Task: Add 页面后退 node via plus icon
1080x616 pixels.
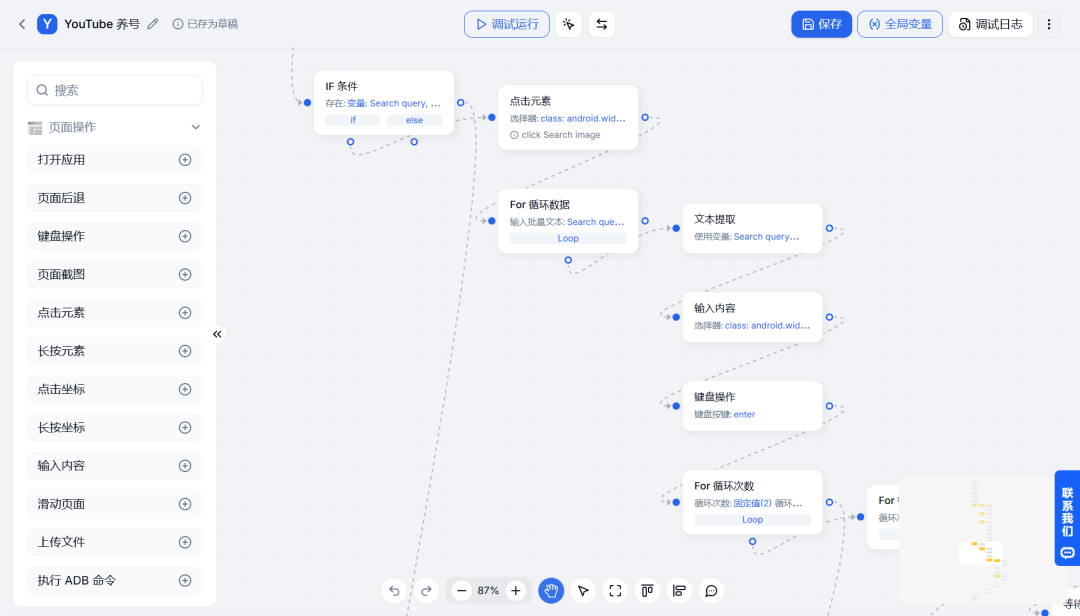Action: [185, 198]
